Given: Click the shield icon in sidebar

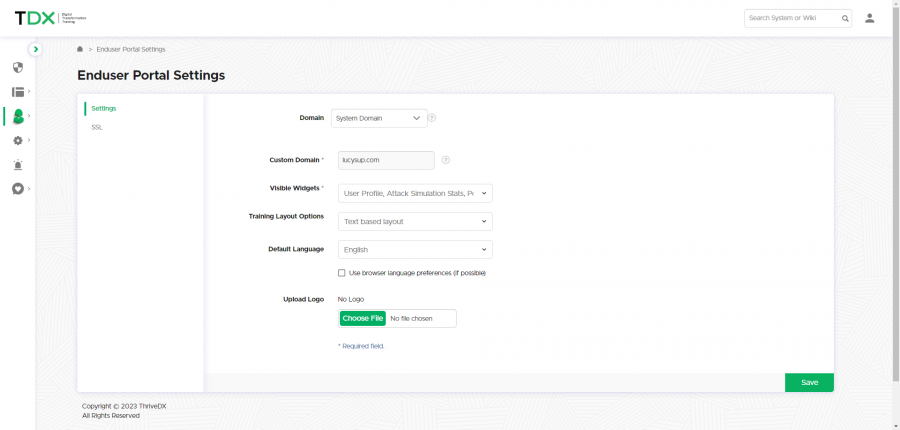Looking at the screenshot, I should point(18,68).
